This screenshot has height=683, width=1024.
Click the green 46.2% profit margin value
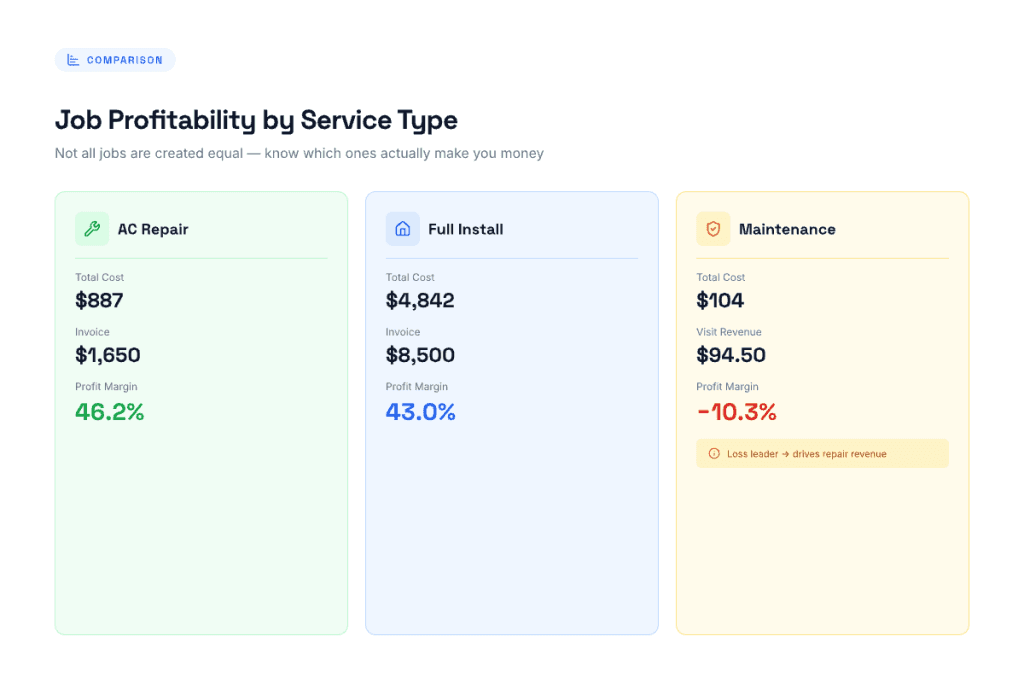pyautogui.click(x=109, y=411)
